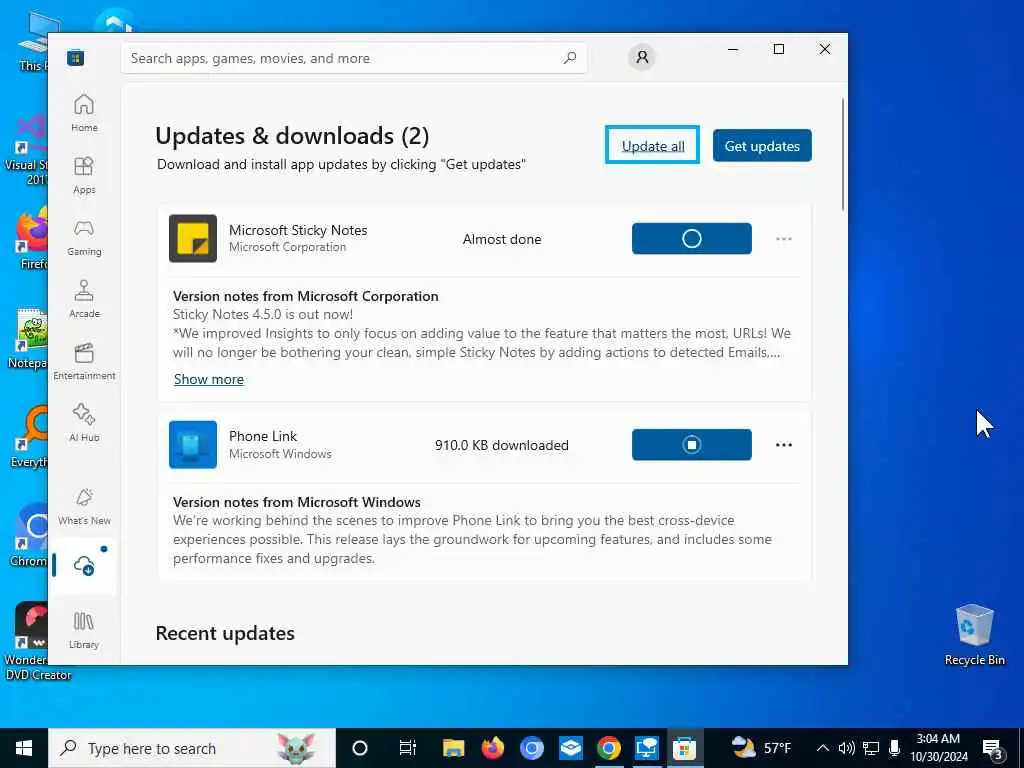Launch Google Chrome from the taskbar

[x=609, y=748]
